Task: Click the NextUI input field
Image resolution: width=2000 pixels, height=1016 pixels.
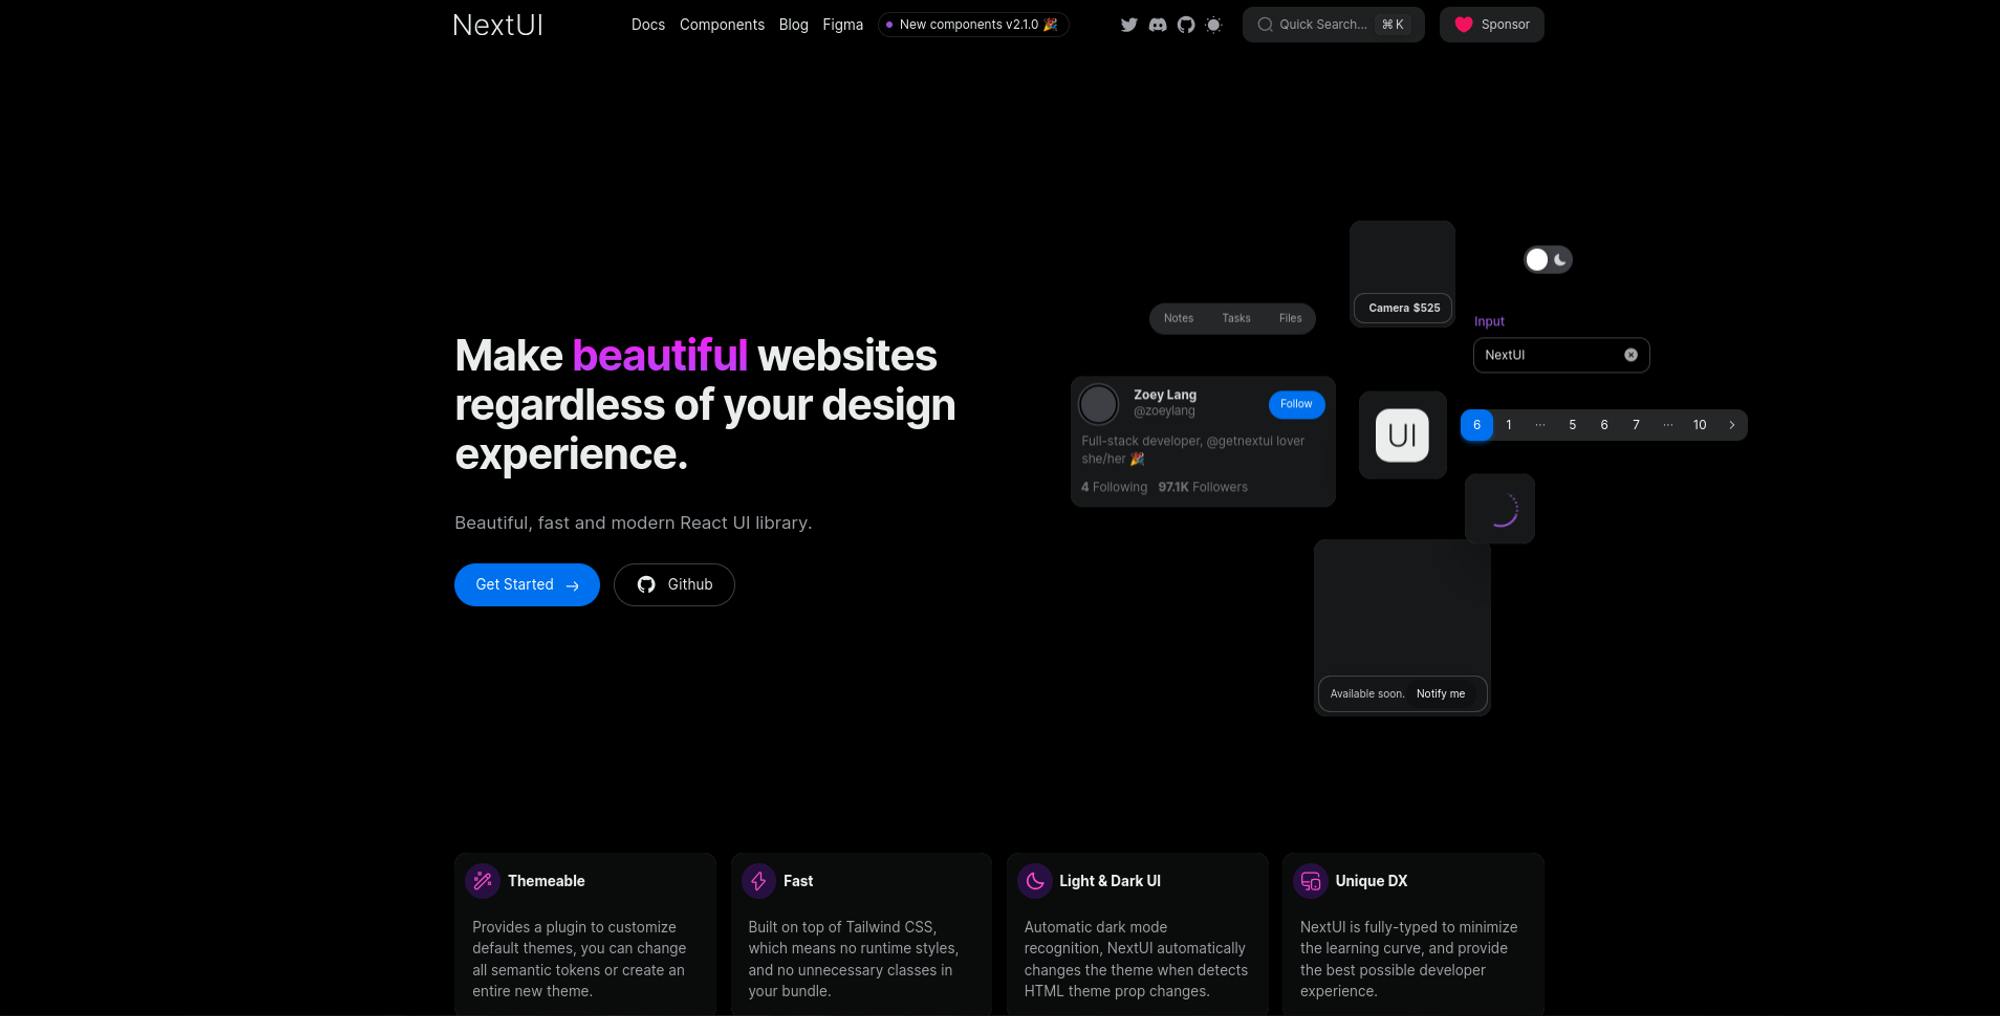Action: [1561, 355]
